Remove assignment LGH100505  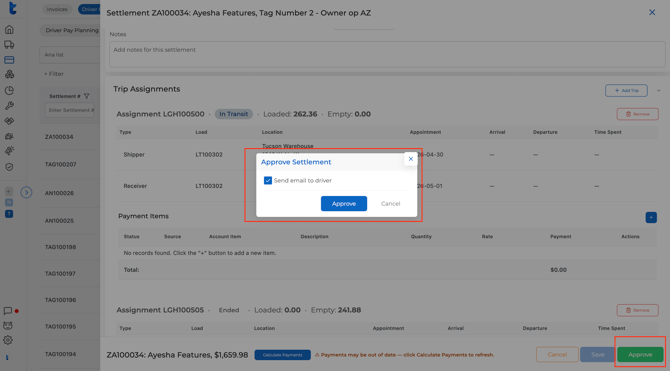coord(637,310)
